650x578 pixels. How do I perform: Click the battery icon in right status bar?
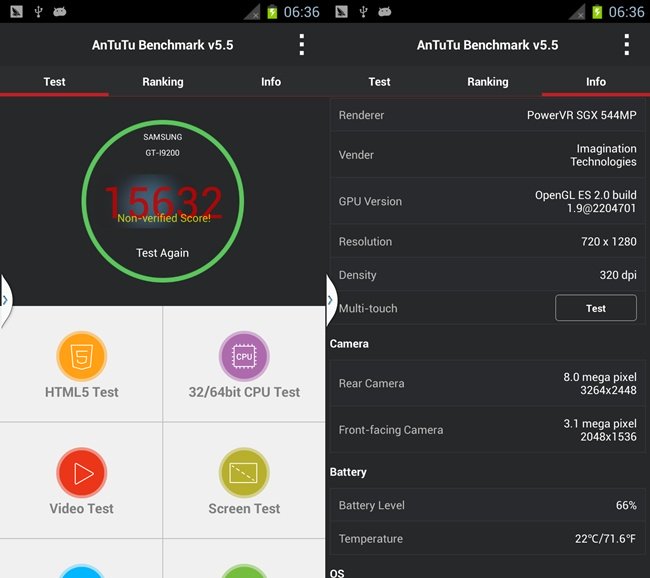tap(597, 12)
